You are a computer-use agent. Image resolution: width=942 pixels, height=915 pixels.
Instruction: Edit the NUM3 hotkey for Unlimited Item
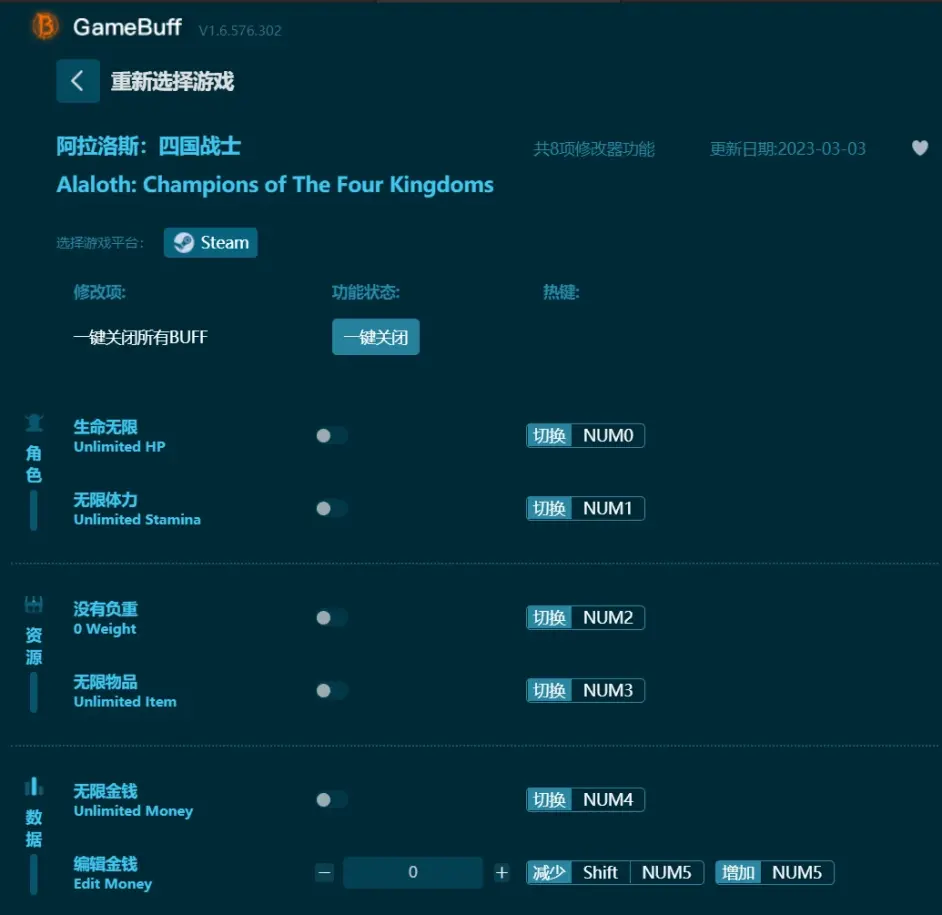[x=585, y=690]
